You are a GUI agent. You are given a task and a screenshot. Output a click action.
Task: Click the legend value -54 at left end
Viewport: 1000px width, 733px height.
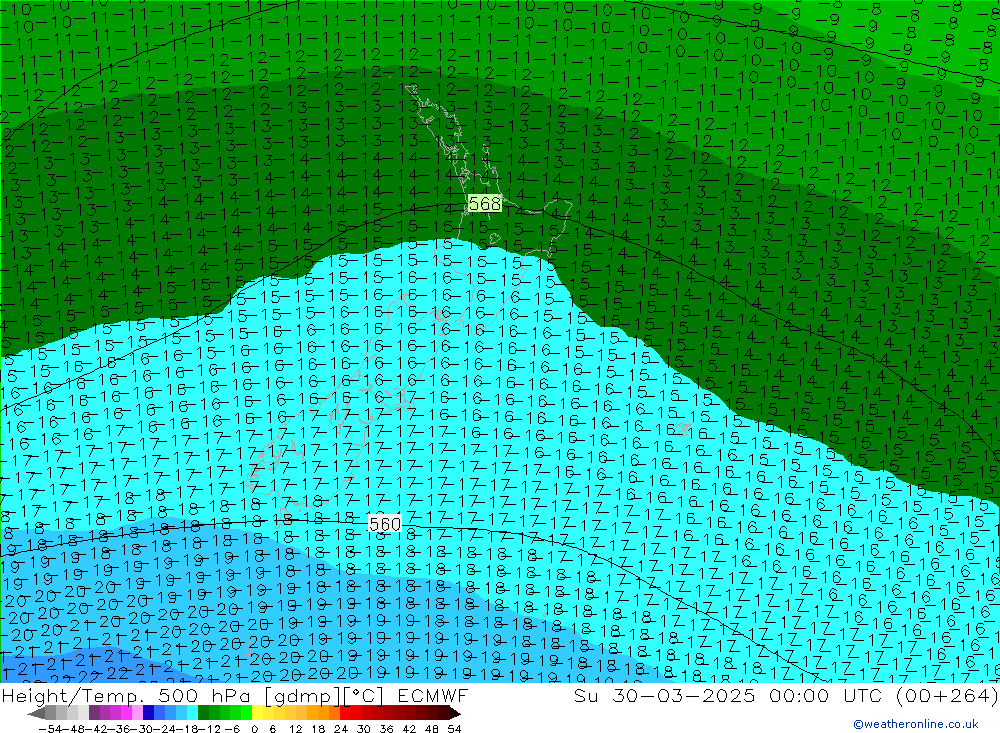point(50,729)
